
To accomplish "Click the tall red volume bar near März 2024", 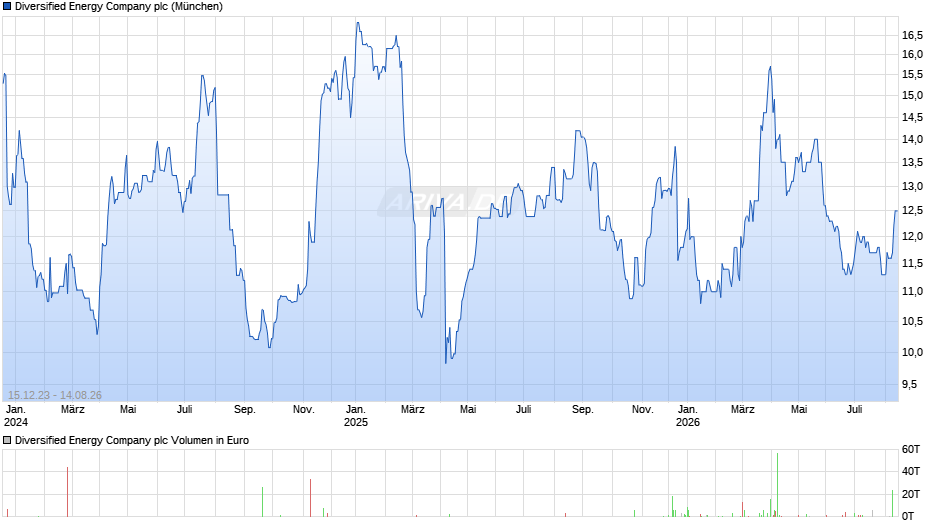I will (x=68, y=492).
